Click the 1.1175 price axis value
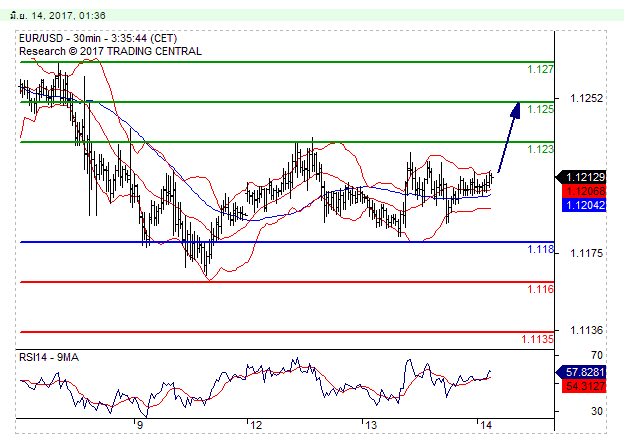The height and width of the screenshot is (447, 624). click(586, 253)
